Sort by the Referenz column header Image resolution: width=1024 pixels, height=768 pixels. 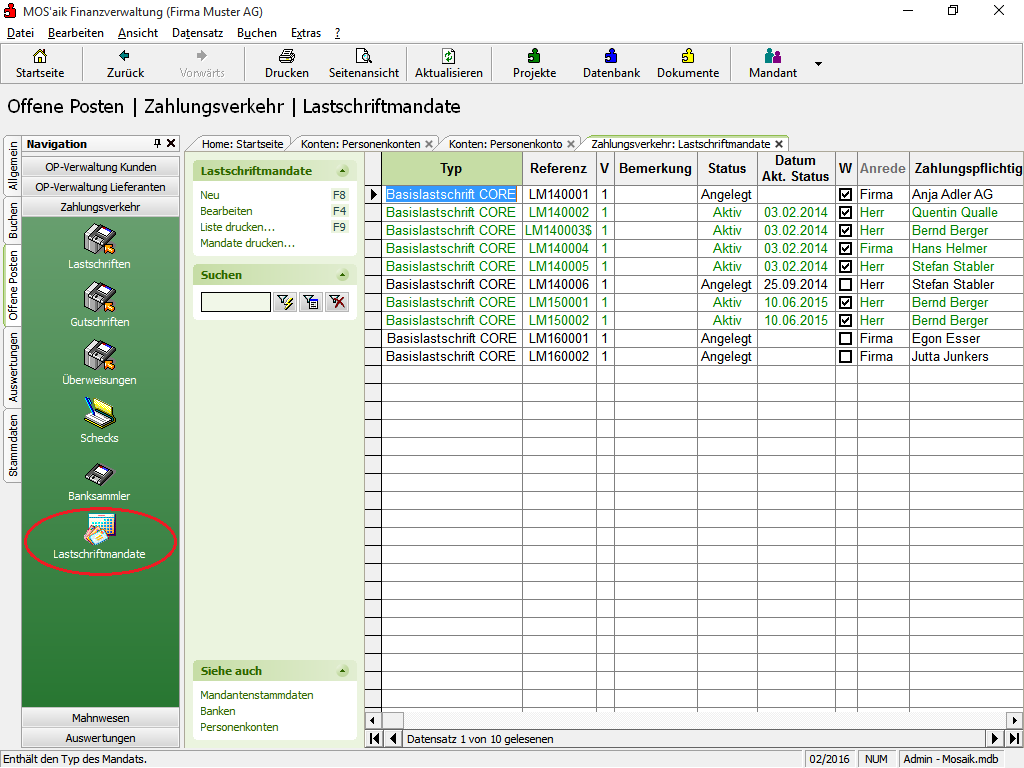pos(558,168)
